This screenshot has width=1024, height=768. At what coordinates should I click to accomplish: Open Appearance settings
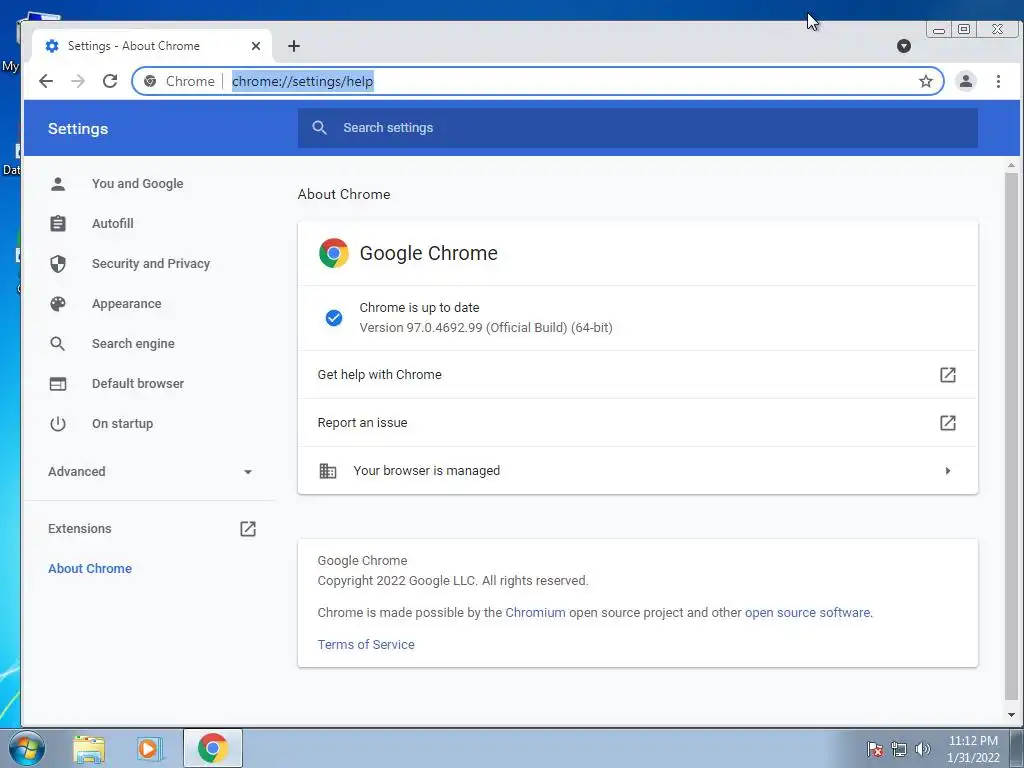click(x=126, y=304)
